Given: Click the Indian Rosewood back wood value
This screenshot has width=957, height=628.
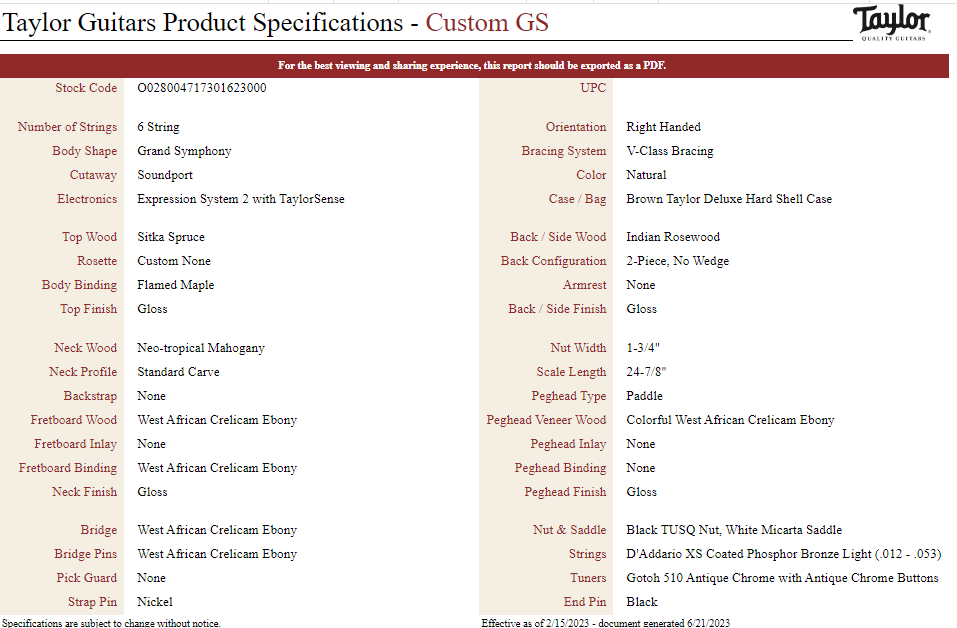Looking at the screenshot, I should pos(673,237).
